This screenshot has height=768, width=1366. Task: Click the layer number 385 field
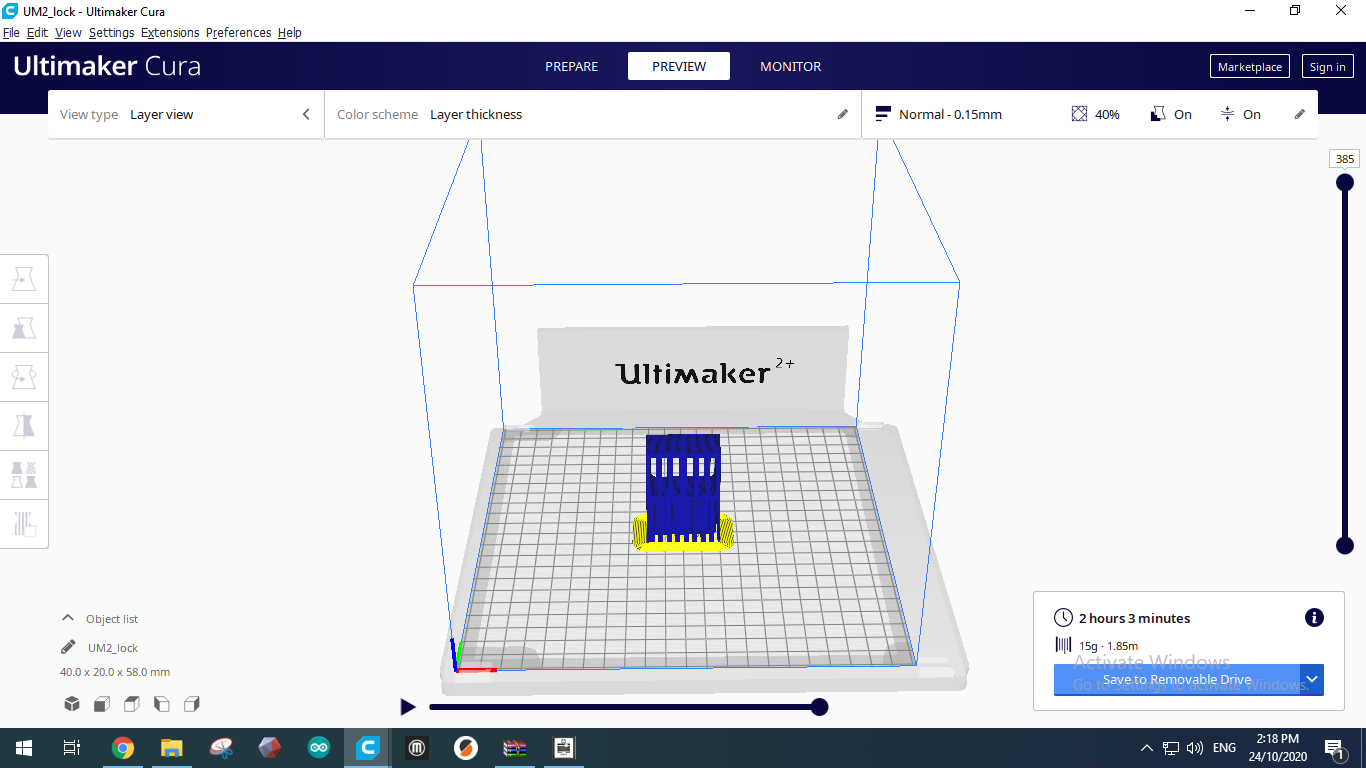(1345, 159)
